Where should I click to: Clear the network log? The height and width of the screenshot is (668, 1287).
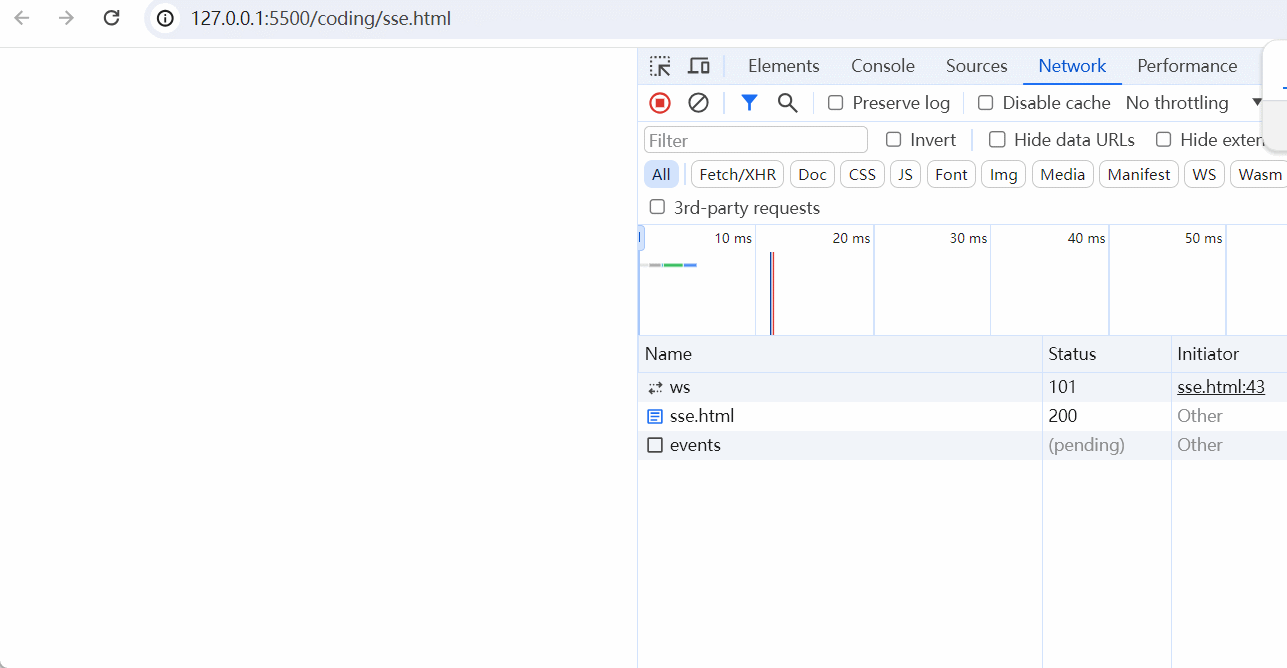tap(699, 103)
